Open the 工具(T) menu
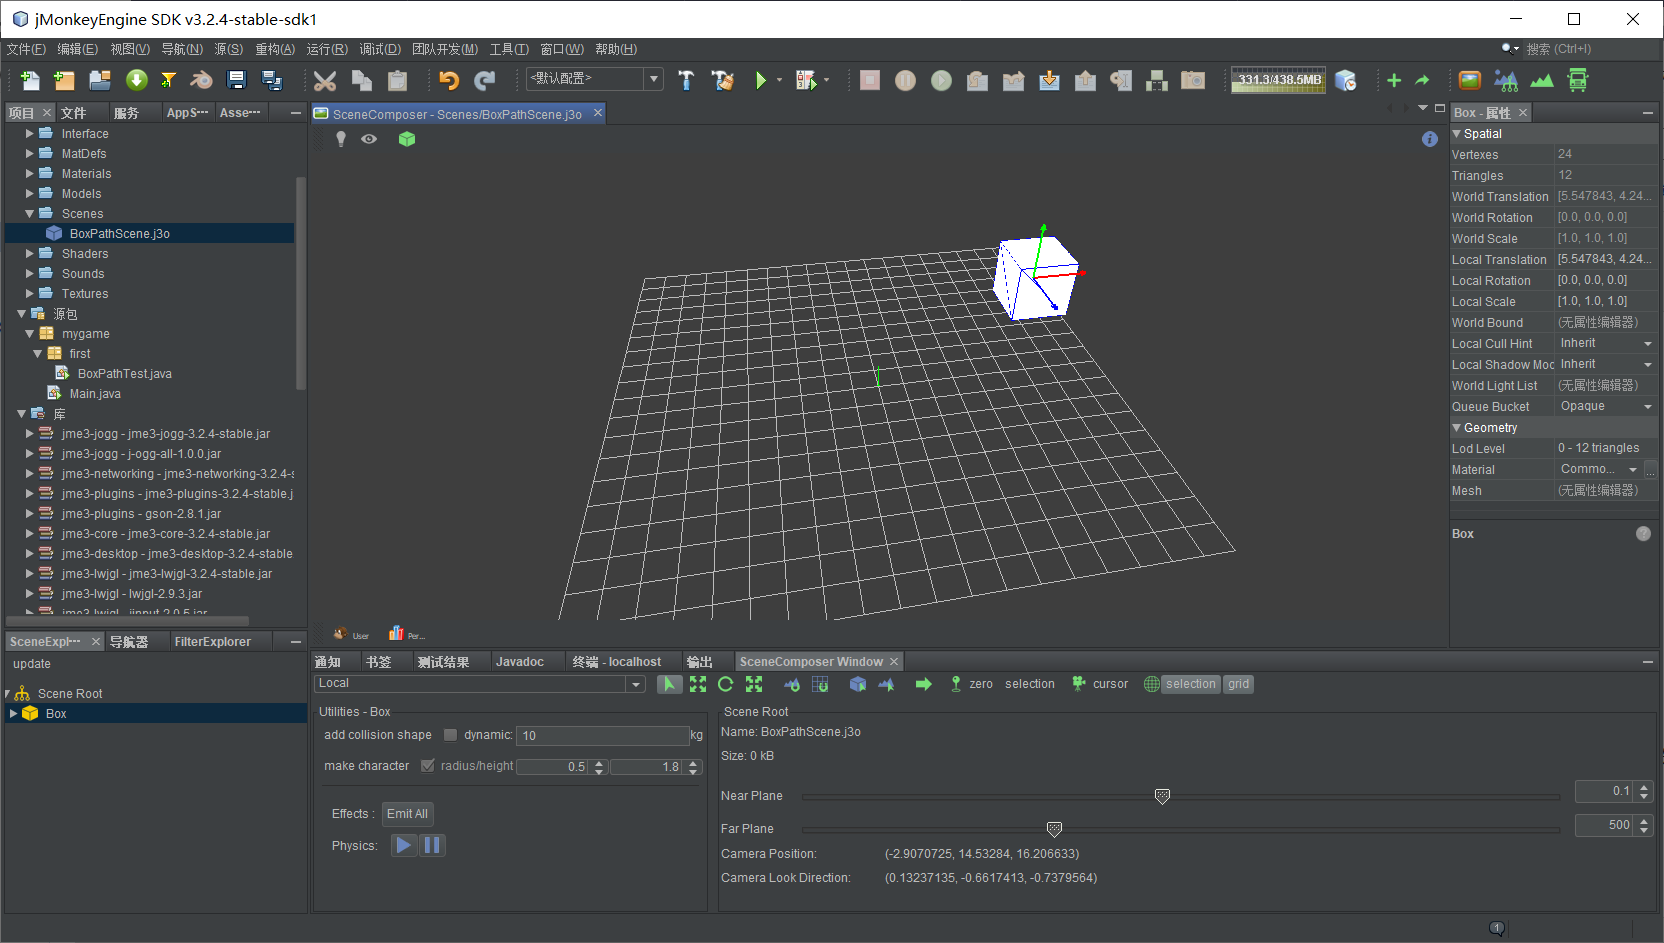This screenshot has height=943, width=1664. click(509, 49)
